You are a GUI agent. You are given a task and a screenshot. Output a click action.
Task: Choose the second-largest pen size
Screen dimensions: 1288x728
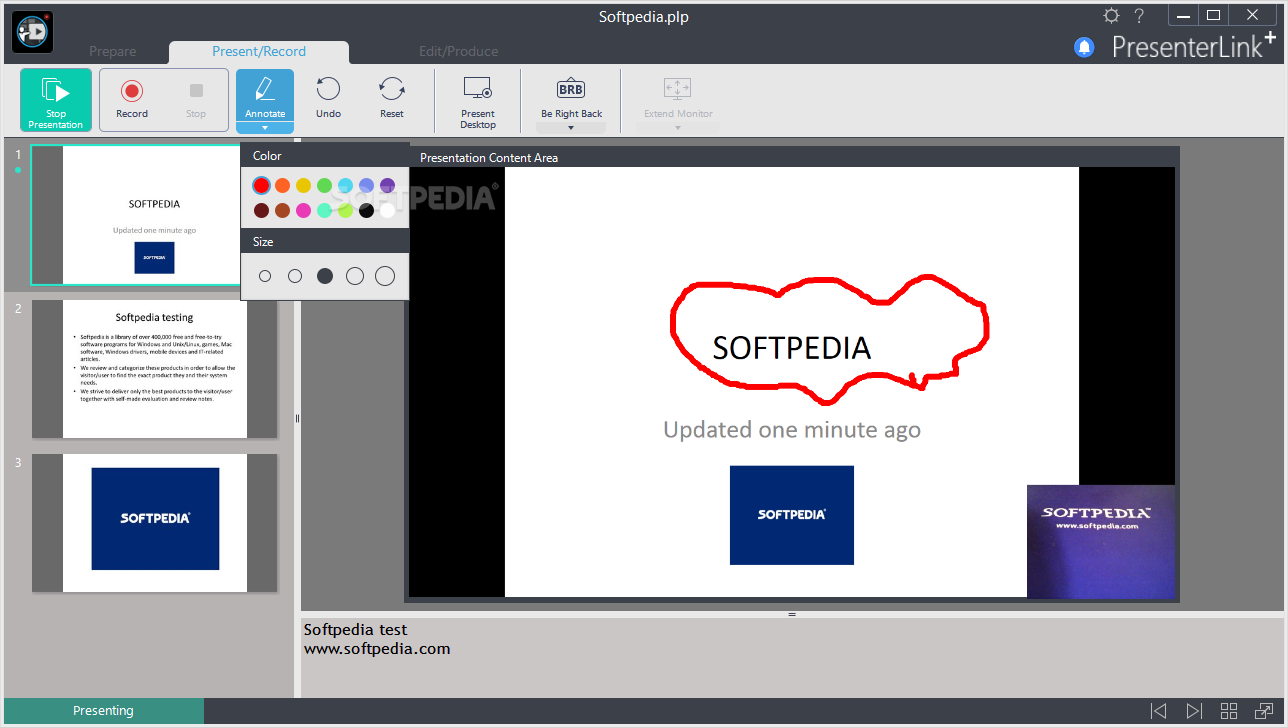(x=355, y=276)
